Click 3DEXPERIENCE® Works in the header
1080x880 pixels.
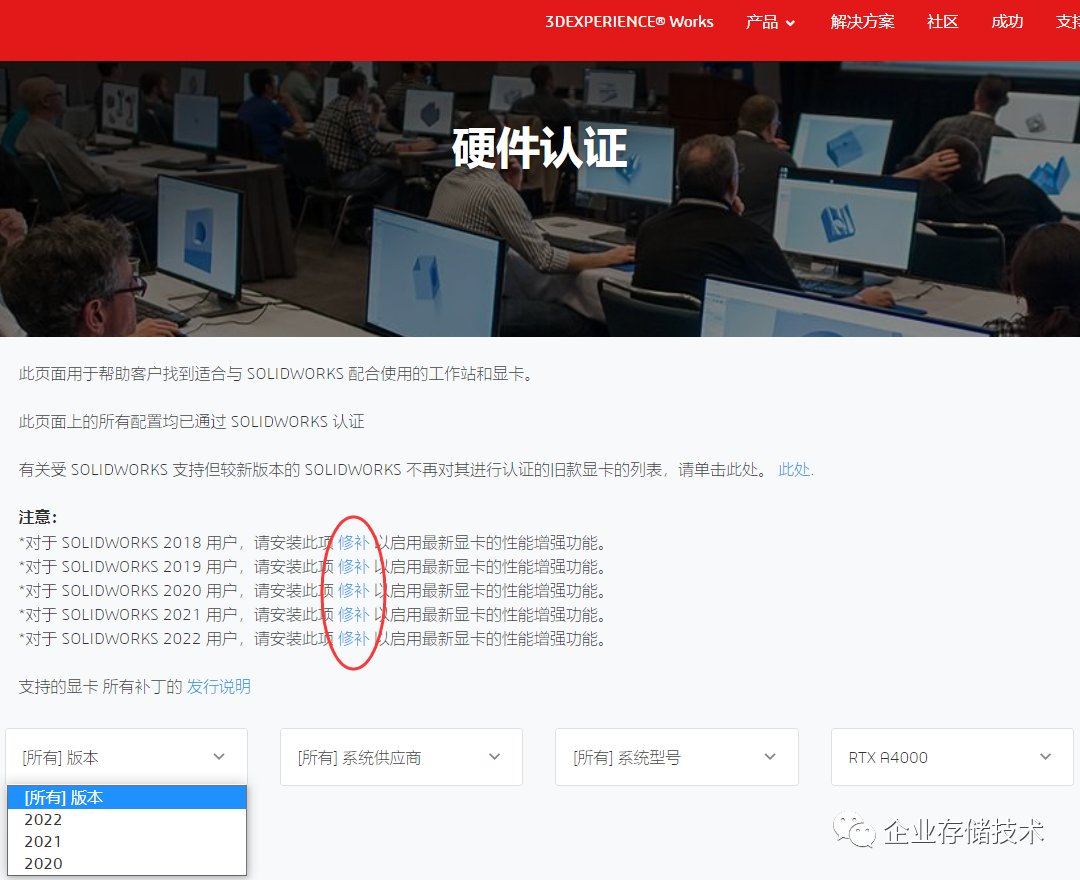(x=629, y=22)
